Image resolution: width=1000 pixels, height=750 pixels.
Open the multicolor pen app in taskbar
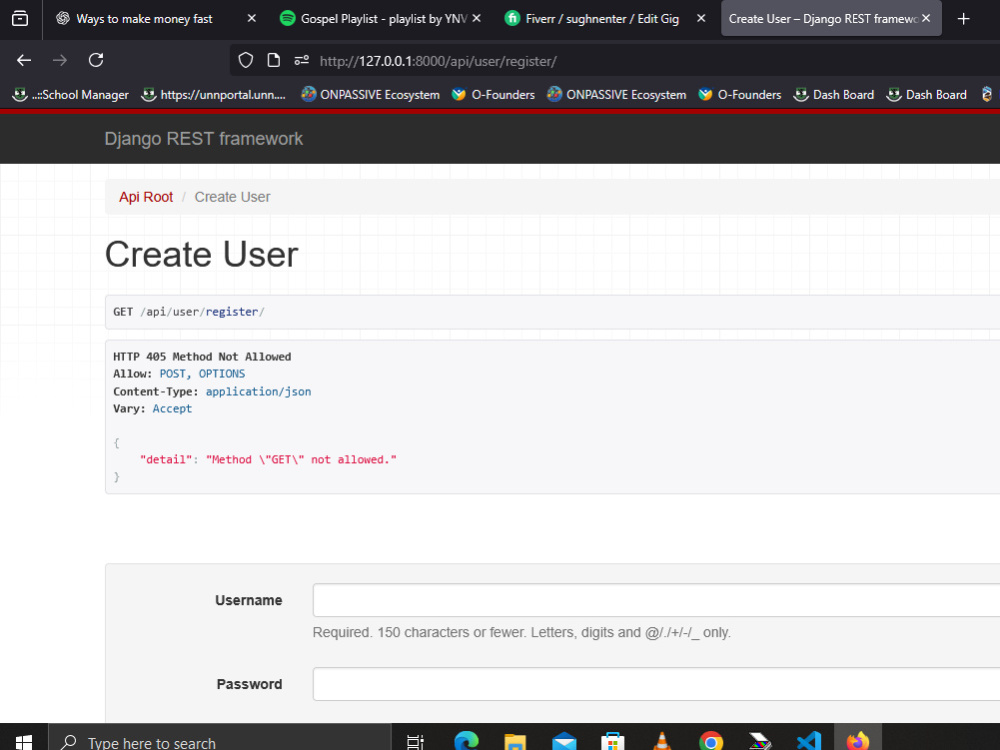[x=760, y=740]
